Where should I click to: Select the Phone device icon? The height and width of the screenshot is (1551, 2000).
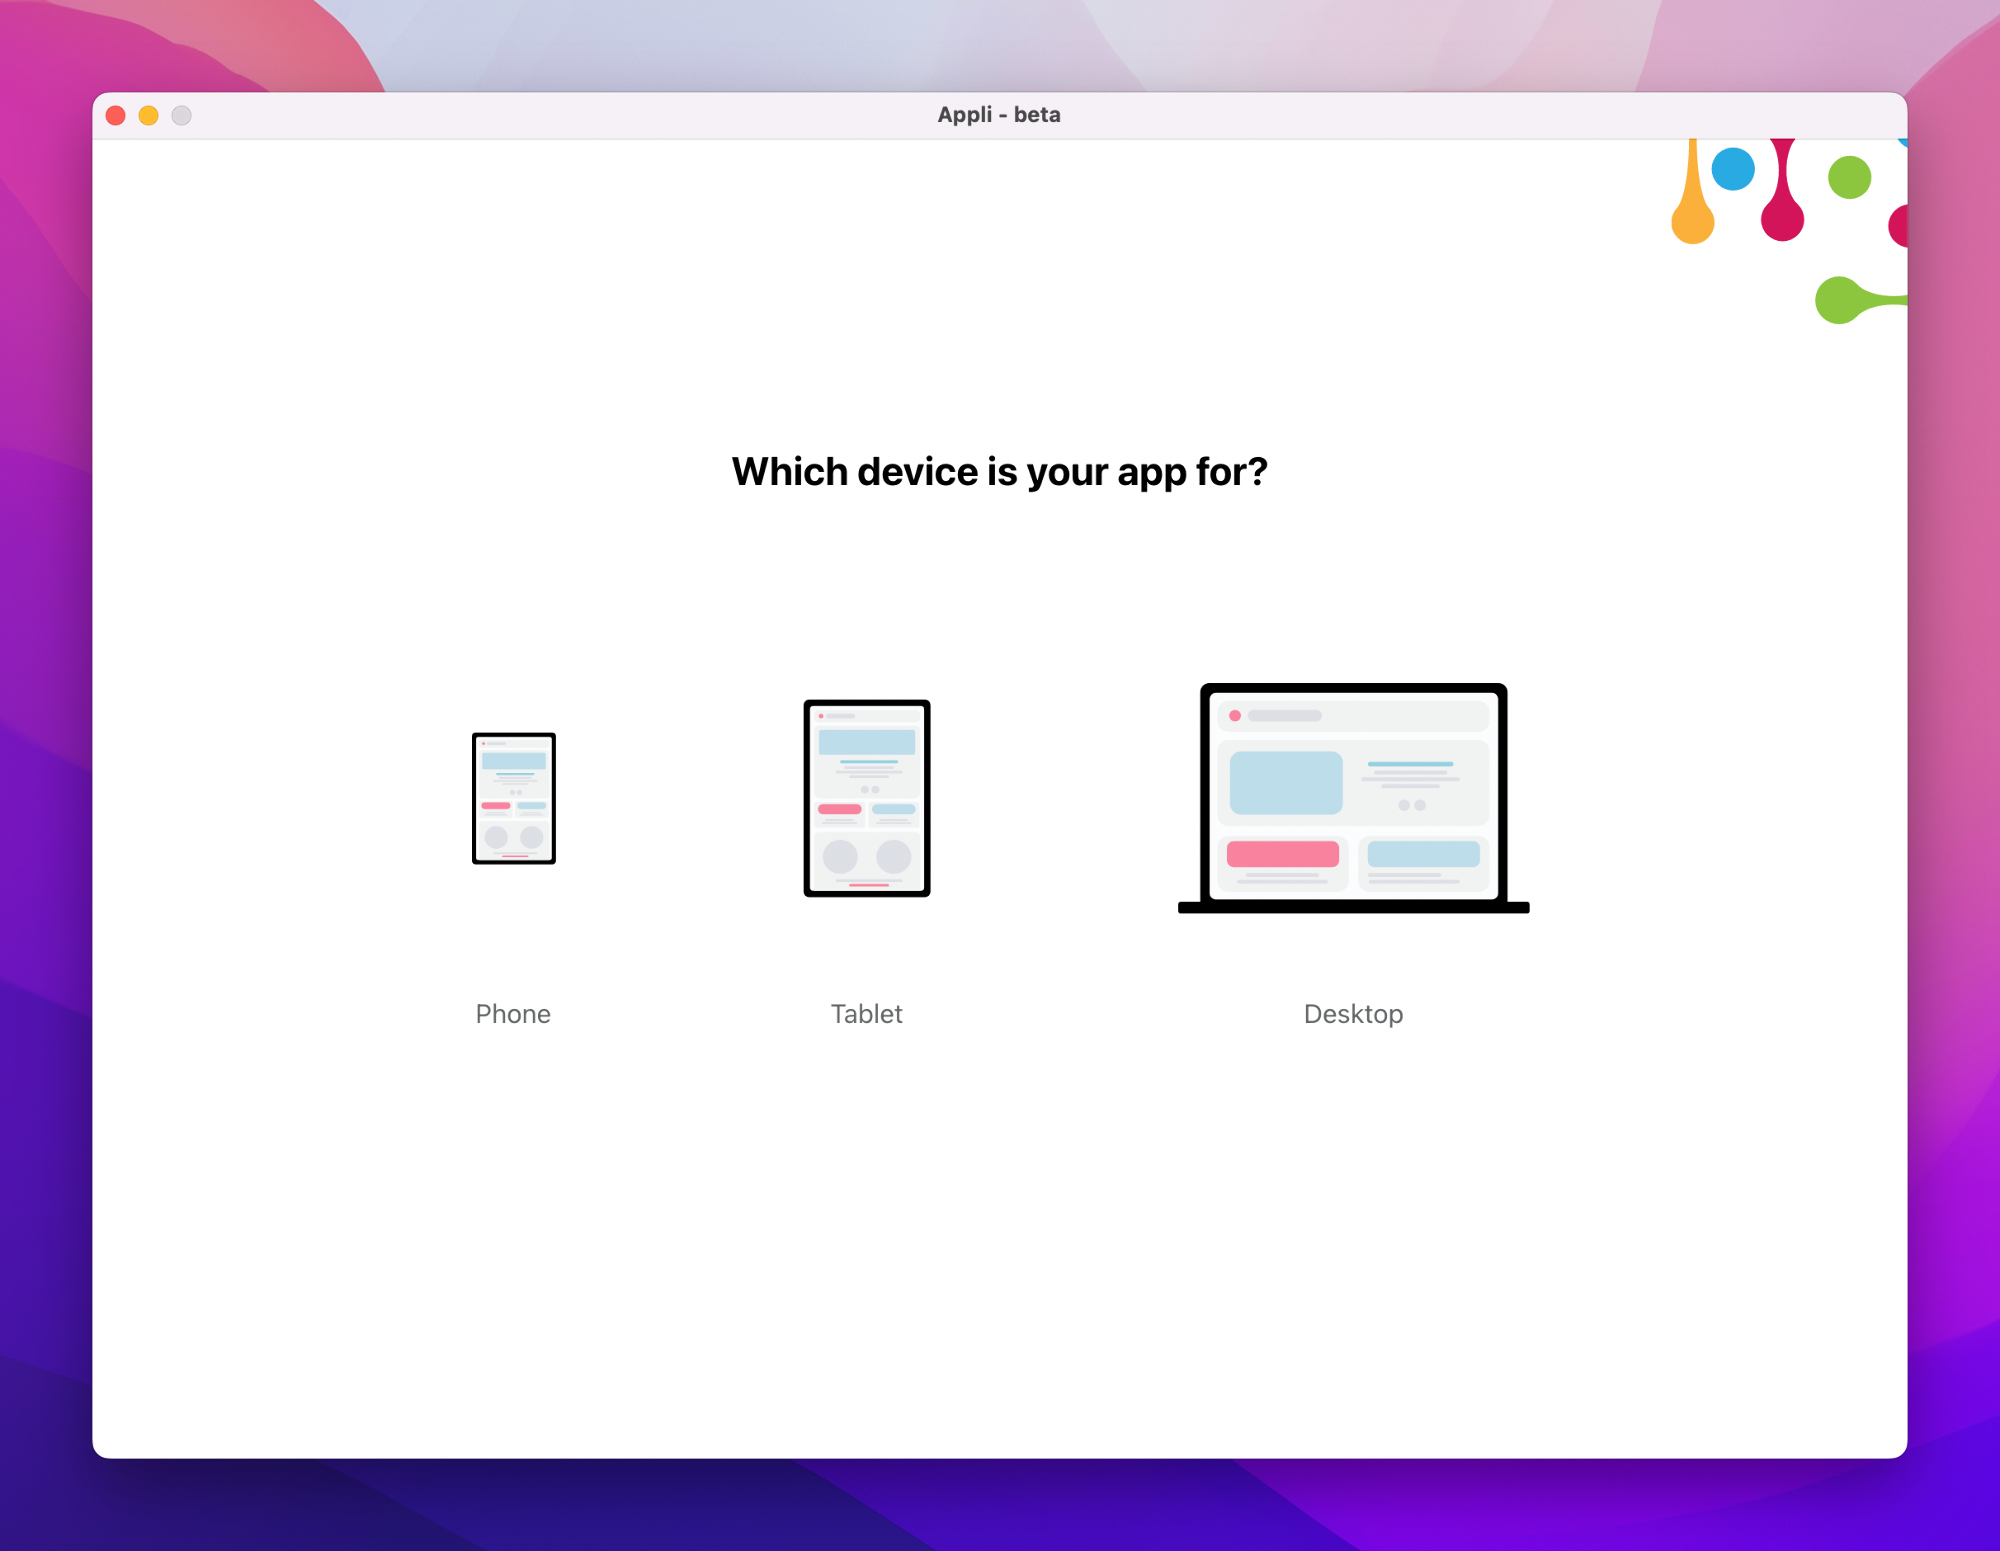513,798
